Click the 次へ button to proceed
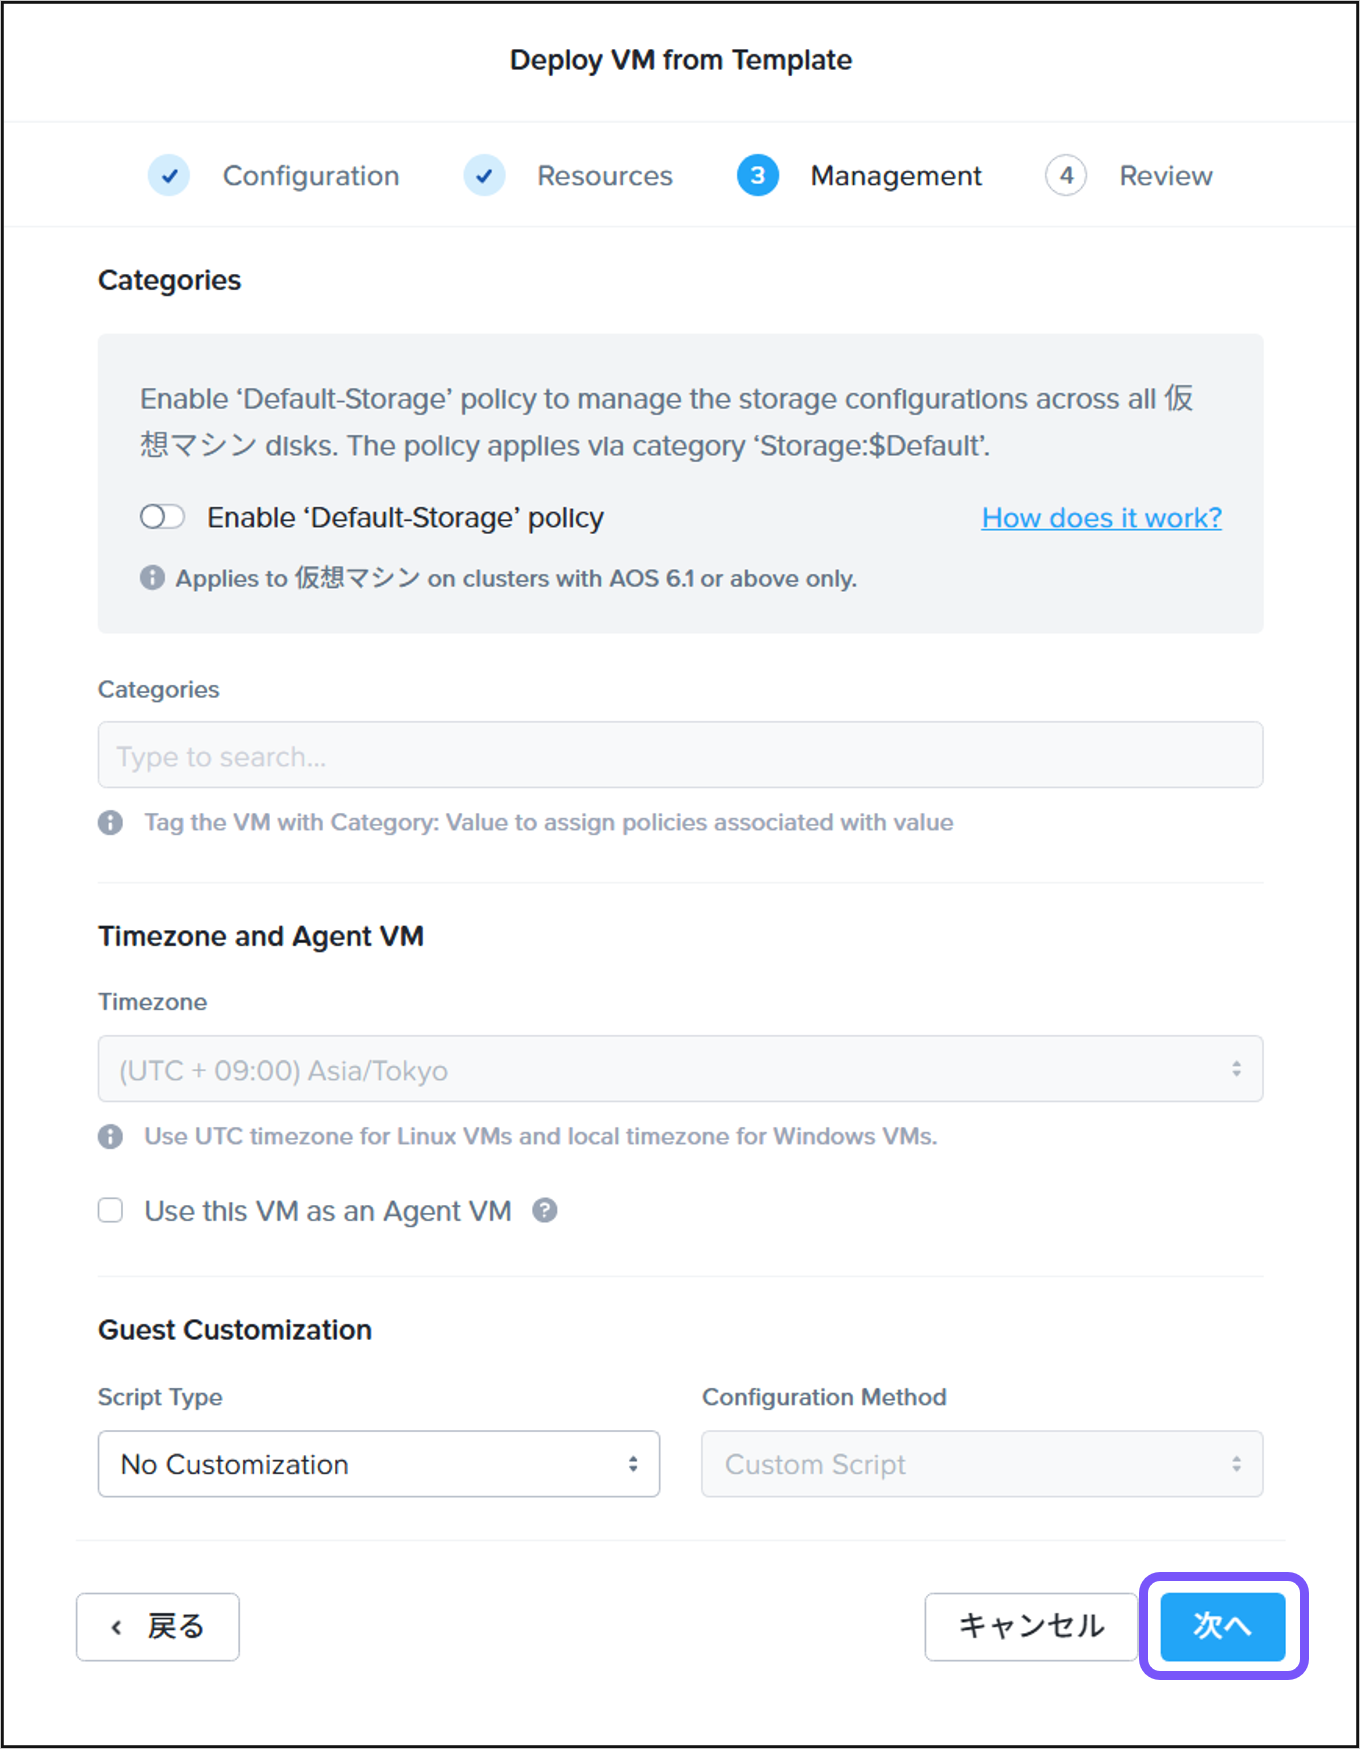Image resolution: width=1360 pixels, height=1749 pixels. 1222,1627
